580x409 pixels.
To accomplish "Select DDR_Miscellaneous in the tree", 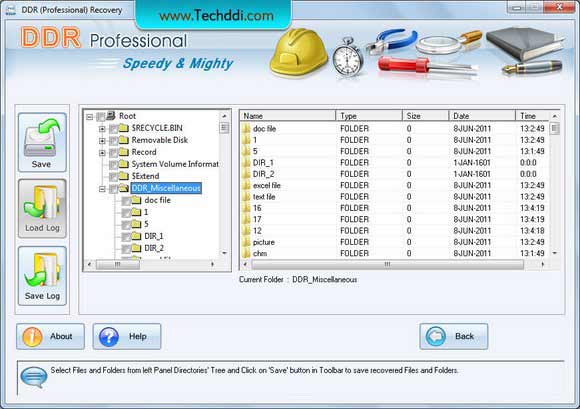I will click(x=166, y=188).
